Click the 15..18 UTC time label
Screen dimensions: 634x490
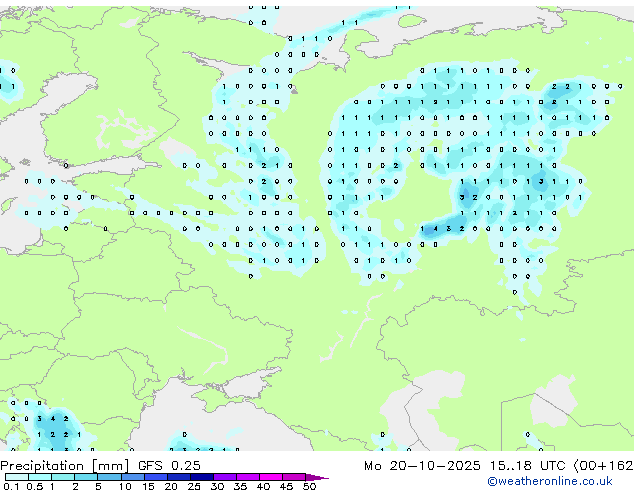tap(527, 466)
